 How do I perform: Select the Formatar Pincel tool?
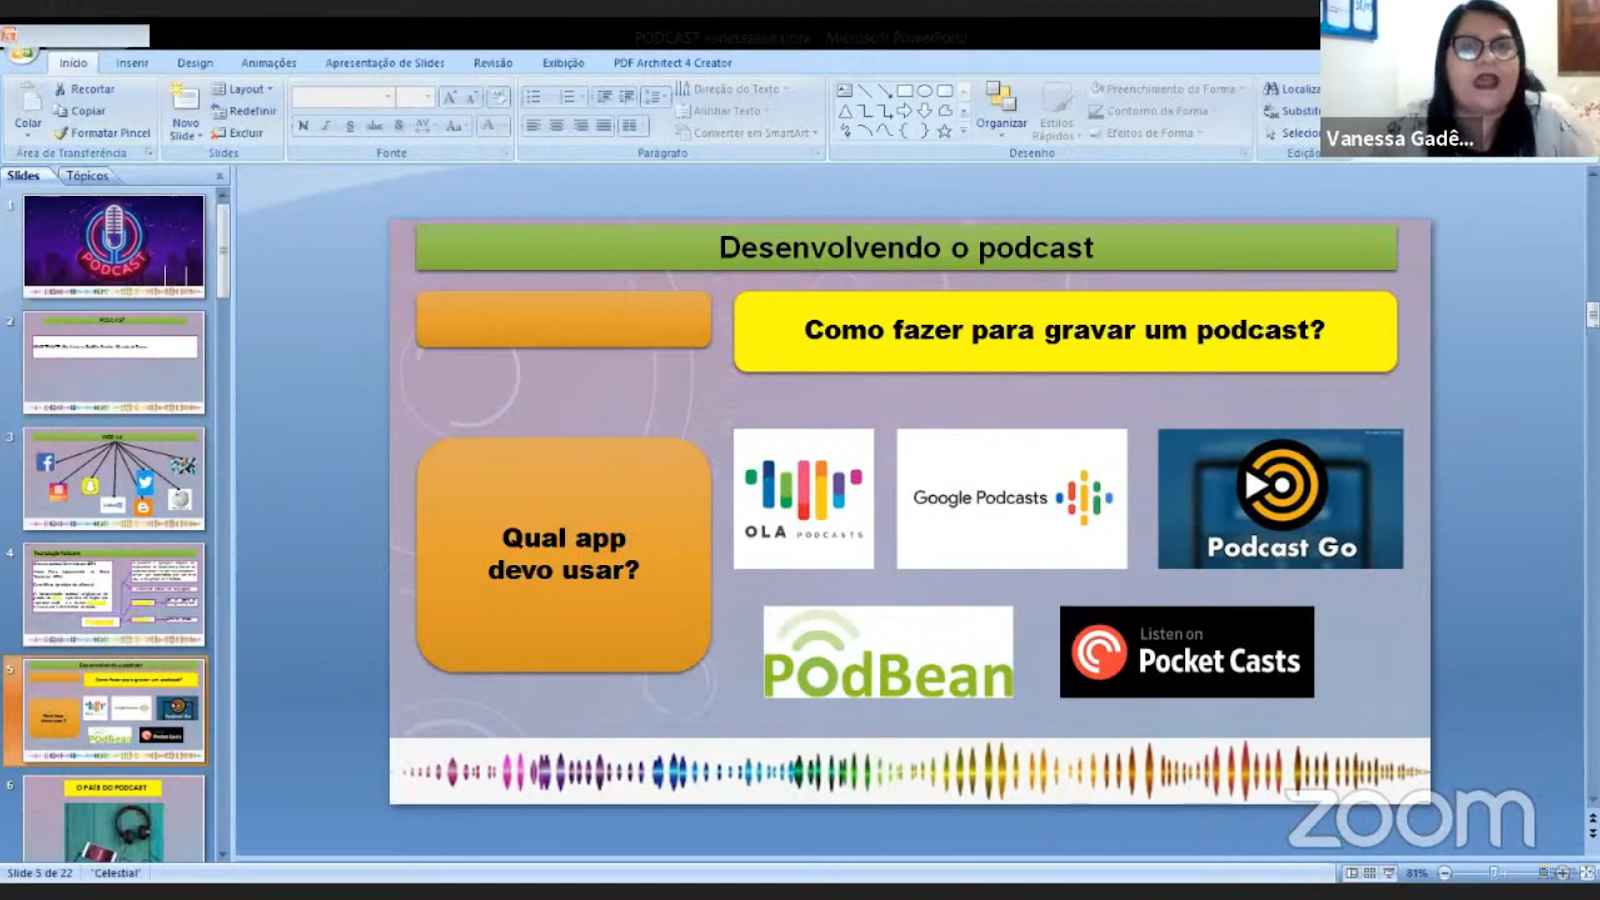click(x=102, y=133)
